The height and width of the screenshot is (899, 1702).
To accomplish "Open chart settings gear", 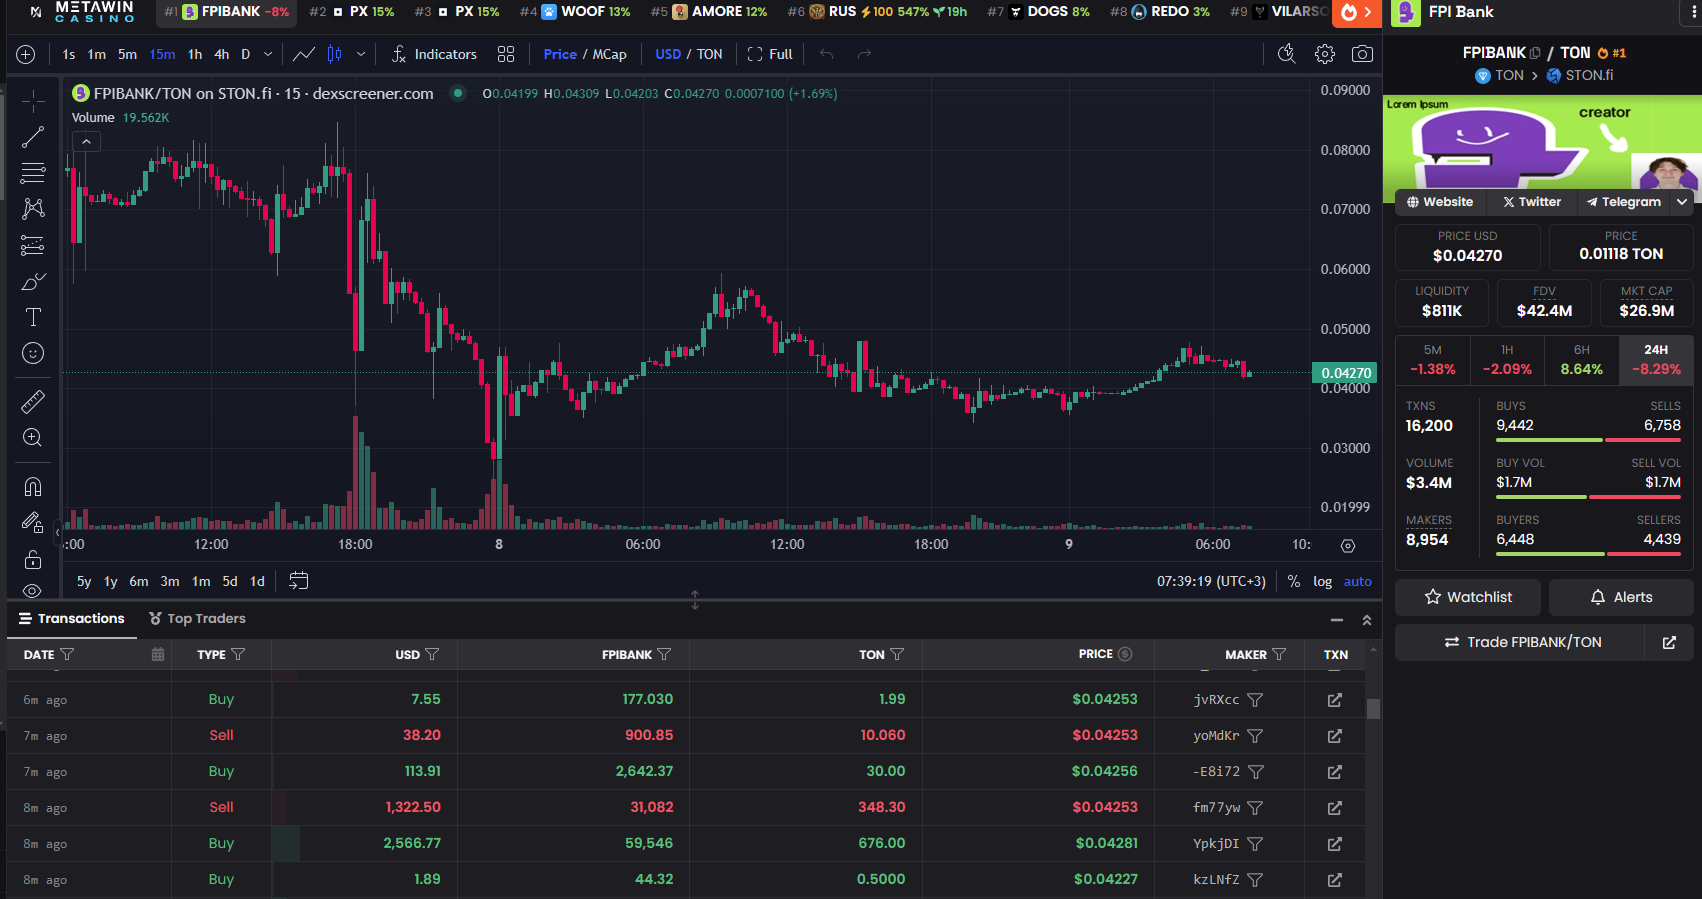I will point(1325,54).
